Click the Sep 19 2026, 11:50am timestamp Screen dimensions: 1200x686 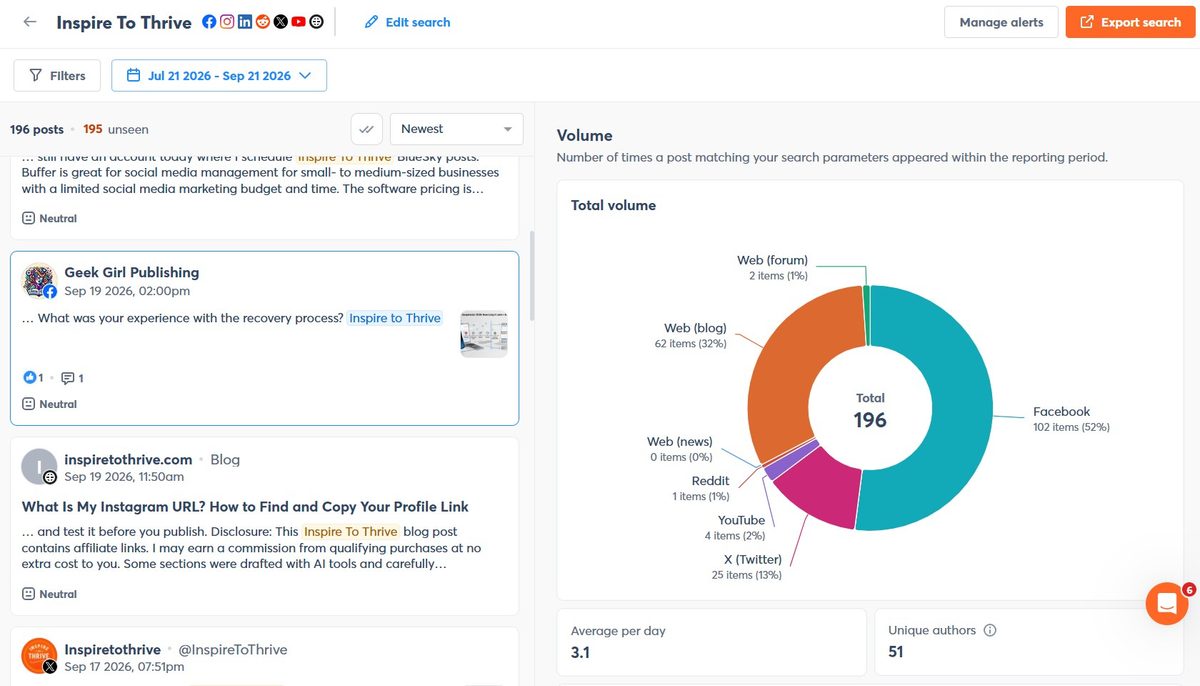(x=125, y=477)
